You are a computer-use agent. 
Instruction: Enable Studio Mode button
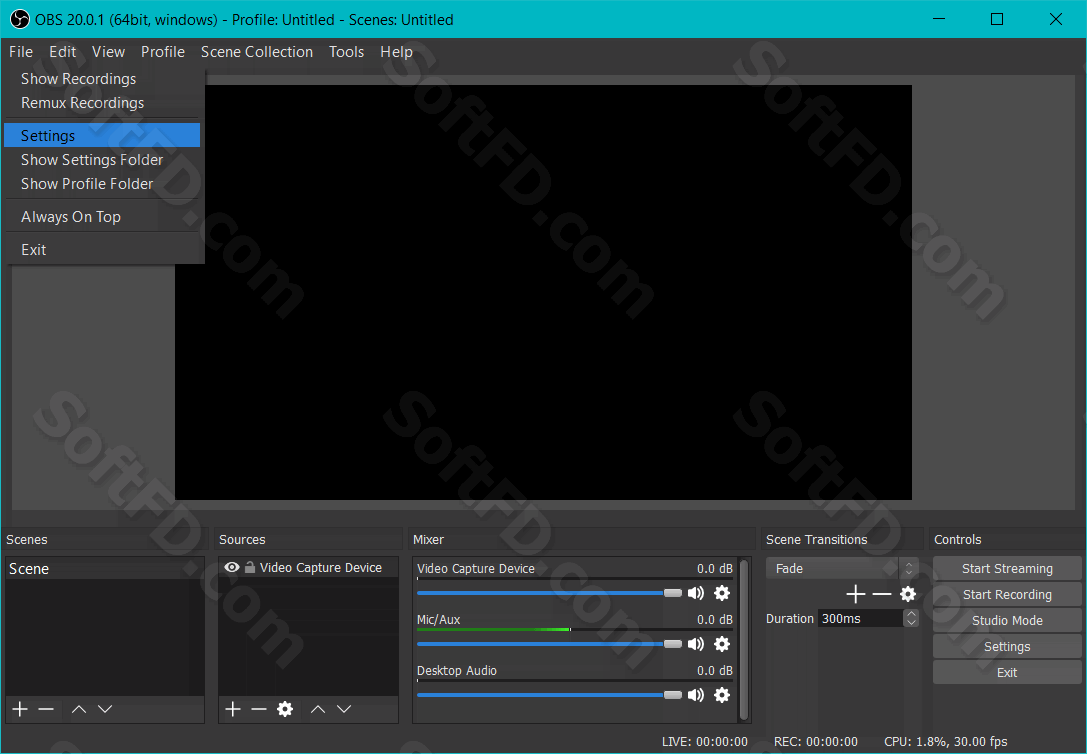point(1007,620)
